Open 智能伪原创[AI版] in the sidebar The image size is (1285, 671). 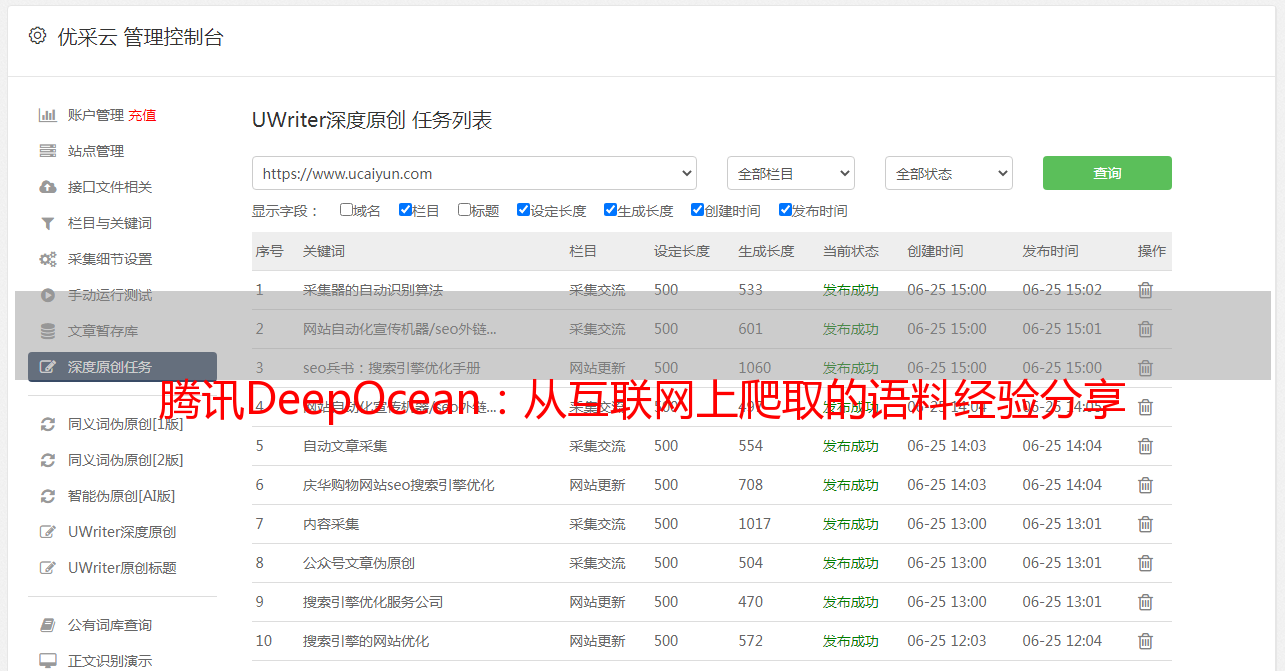coord(122,496)
